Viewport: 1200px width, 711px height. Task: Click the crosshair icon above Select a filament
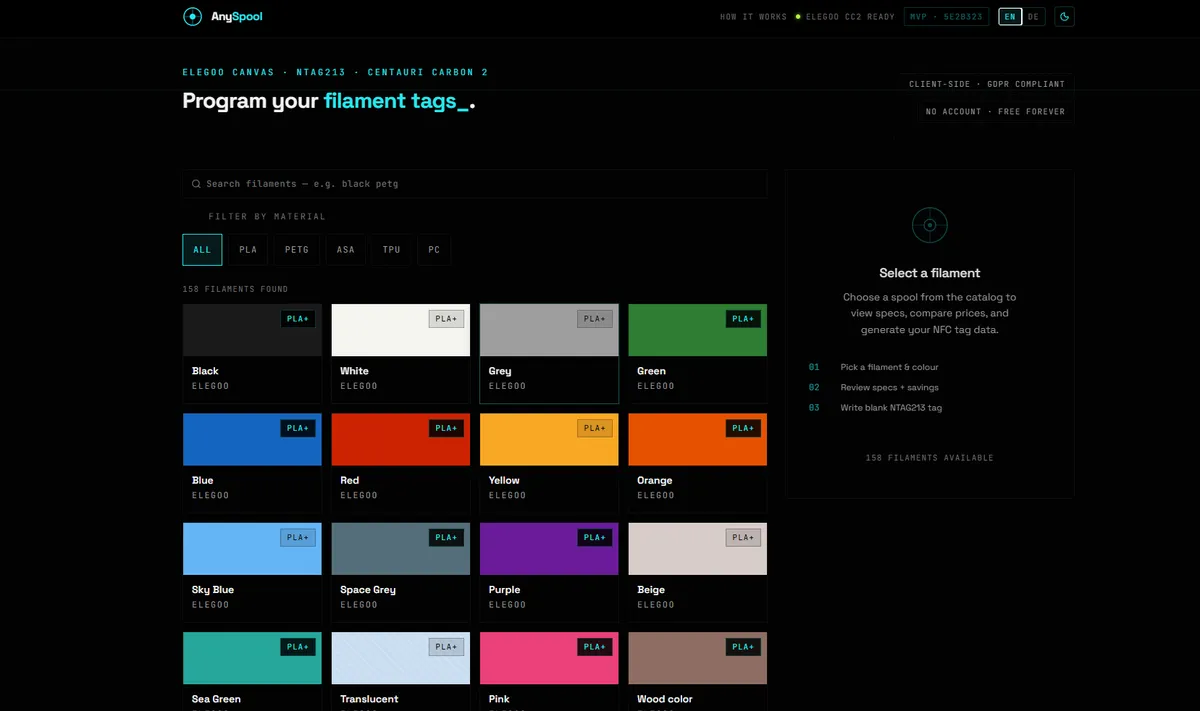tap(929, 225)
